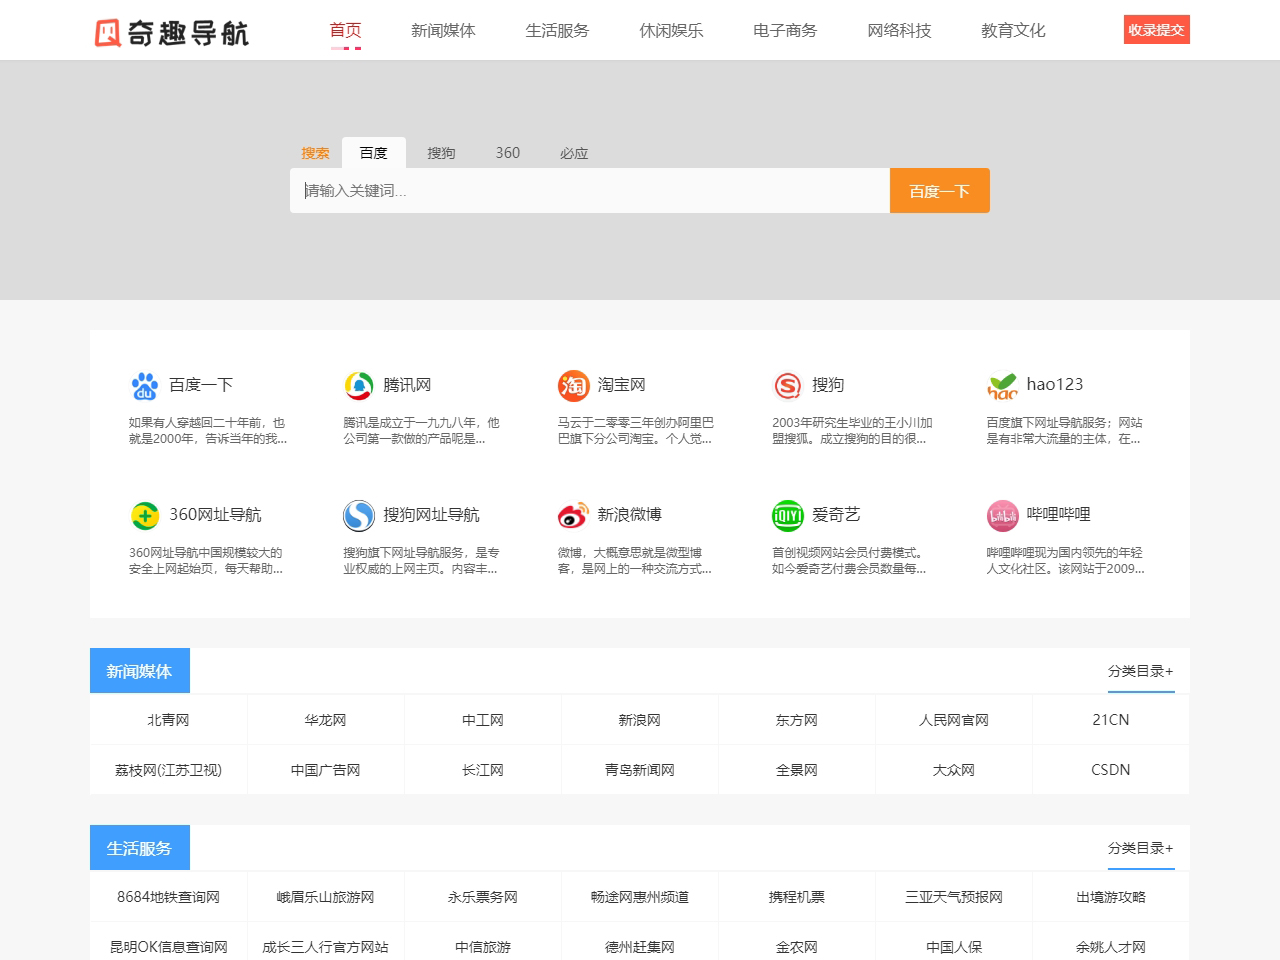The image size is (1280, 960).
Task: Click the 收录提交 submission button
Action: click(1156, 30)
